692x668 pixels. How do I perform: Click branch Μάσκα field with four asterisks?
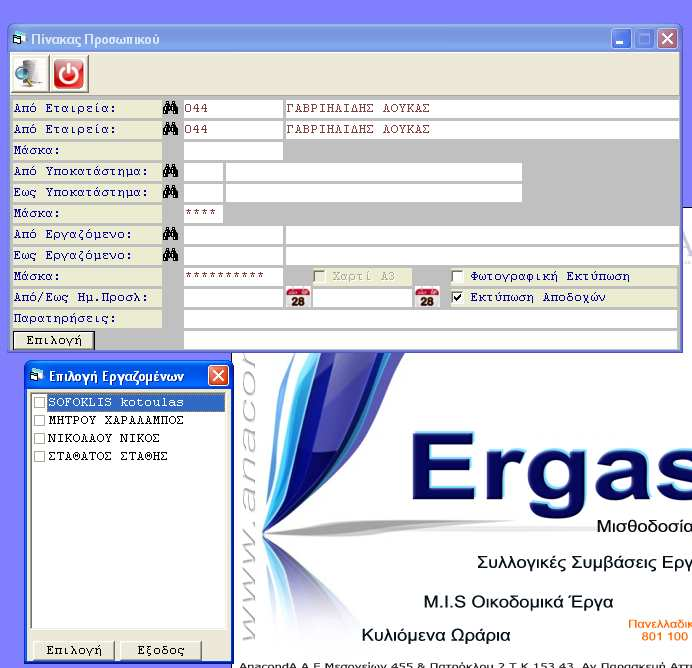pyautogui.click(x=203, y=214)
